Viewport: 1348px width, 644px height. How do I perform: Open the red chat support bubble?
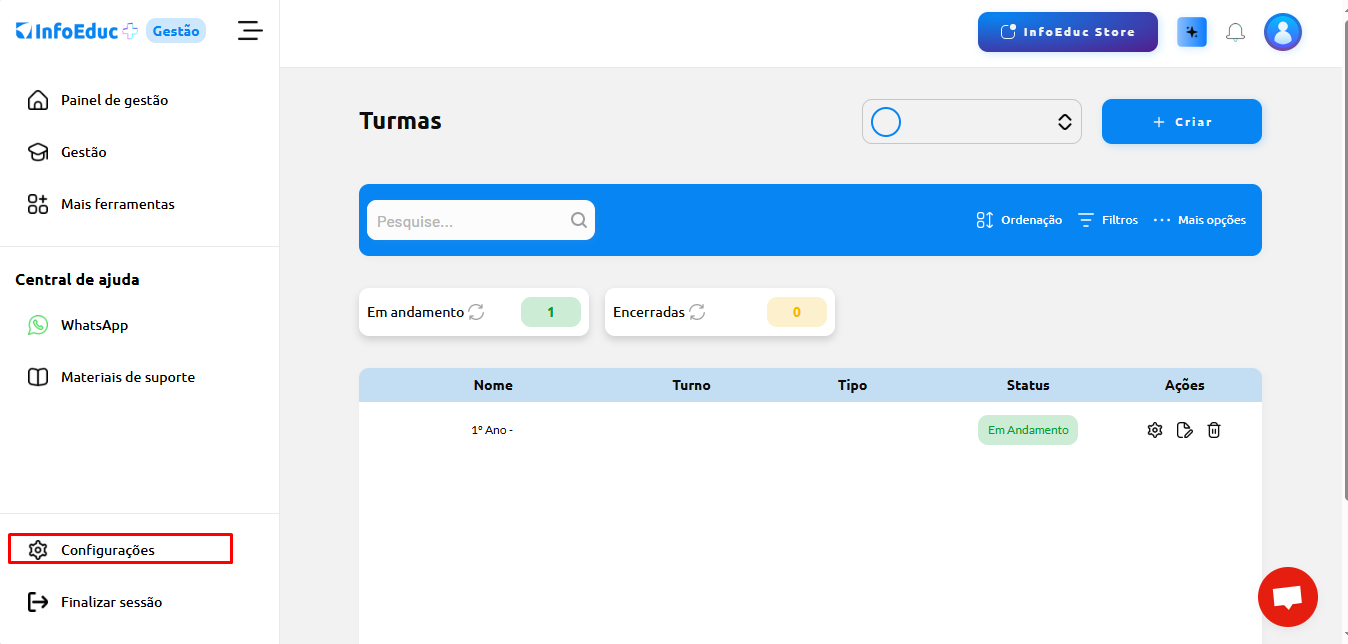point(1288,597)
